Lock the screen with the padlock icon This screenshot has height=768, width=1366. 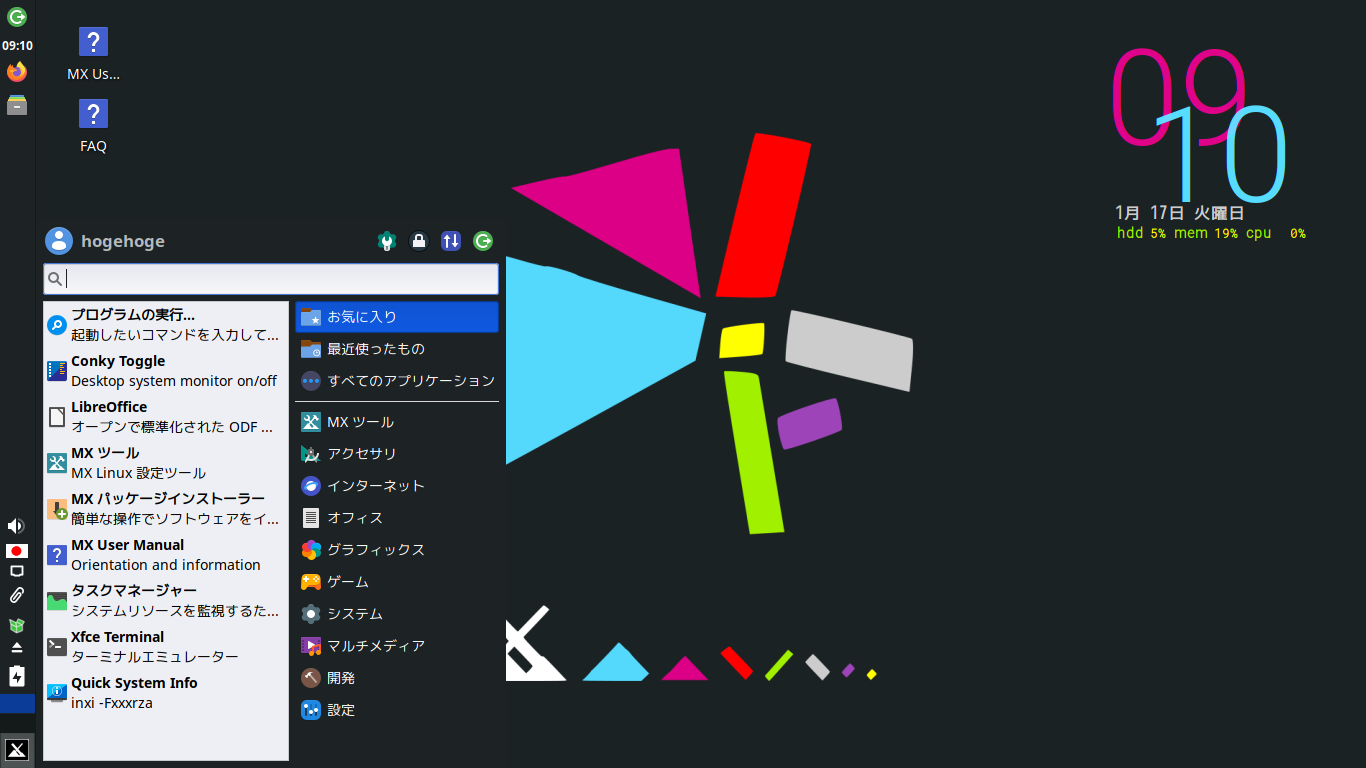pos(419,241)
